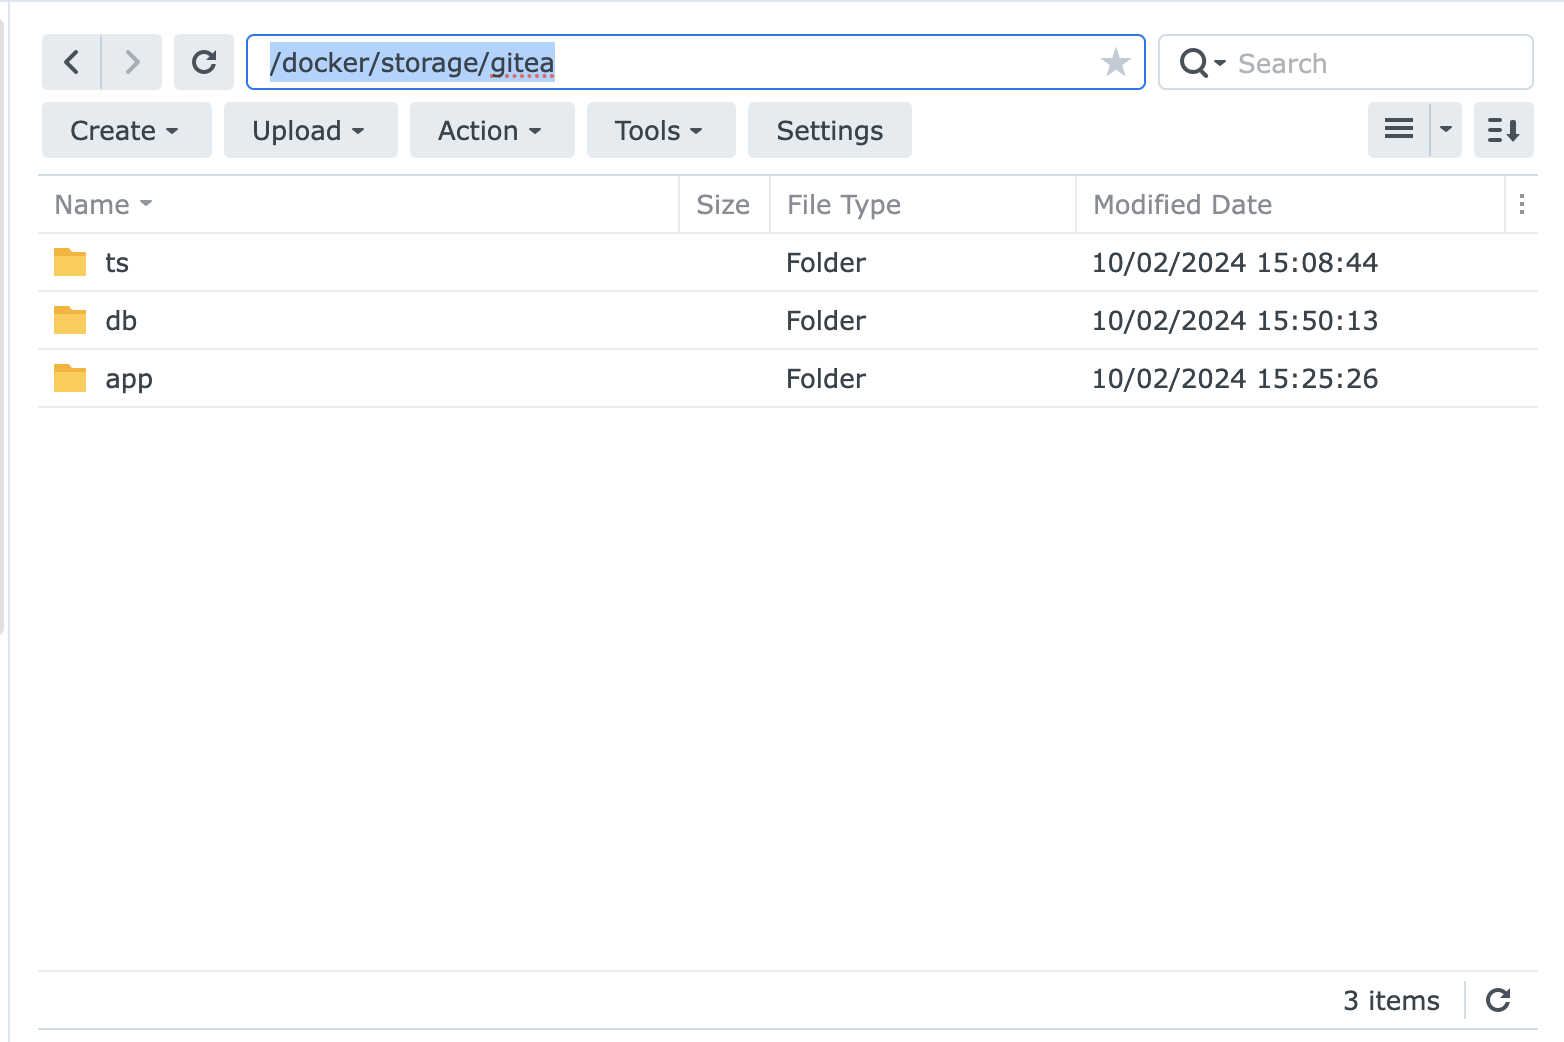Viewport: 1564px width, 1042px height.
Task: Click date 10/02/2024 15:25:26
Action: tap(1235, 378)
